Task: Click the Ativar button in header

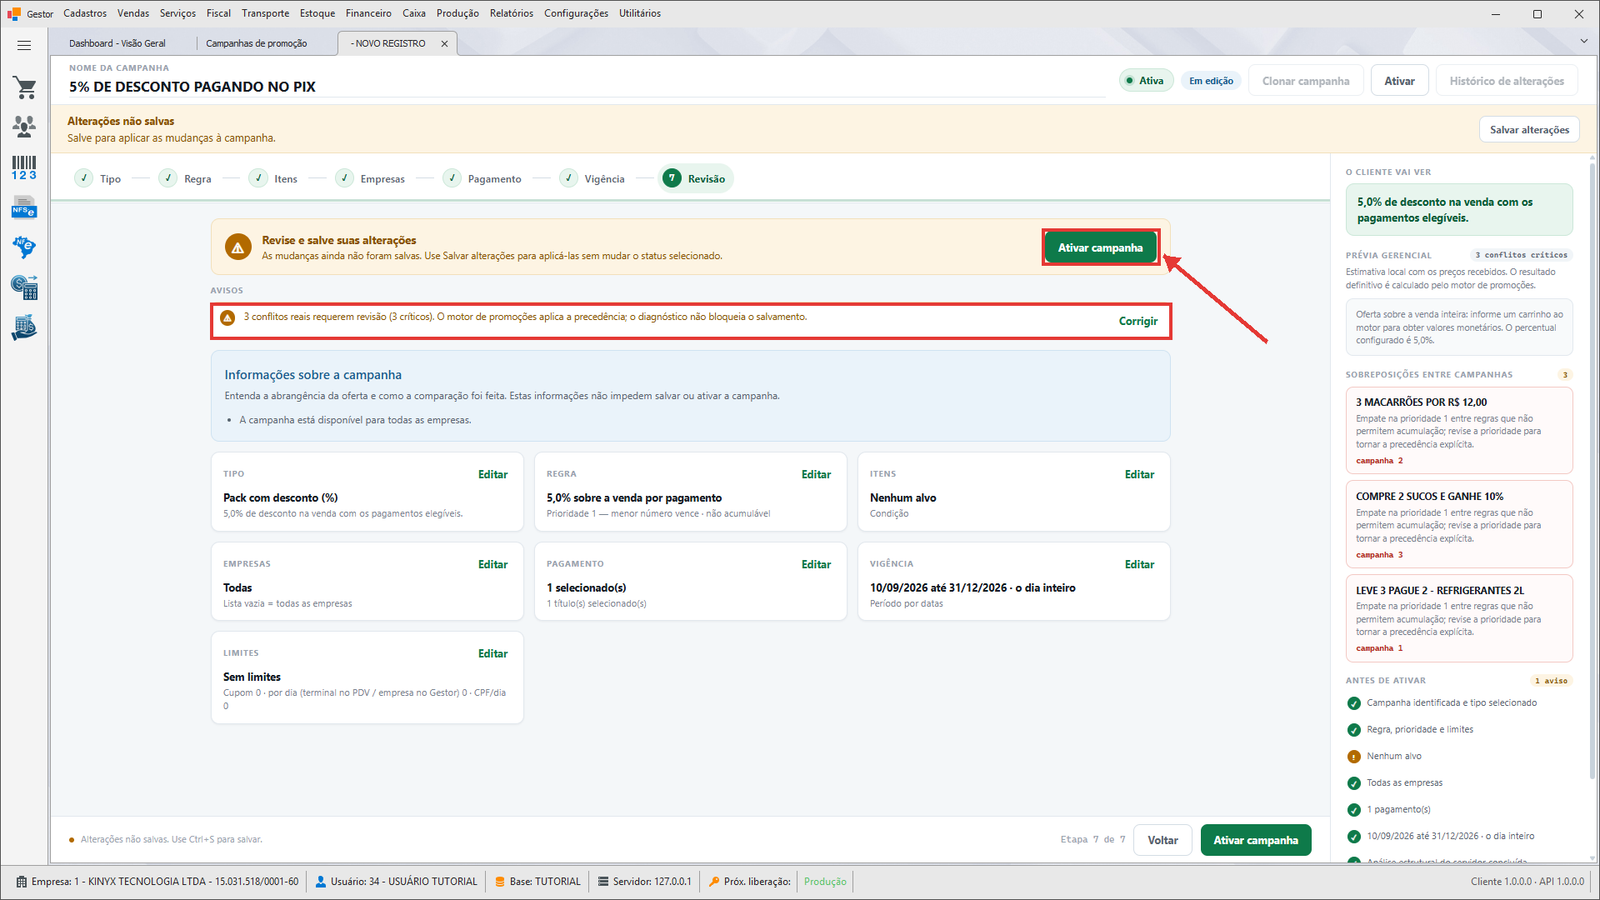Action: [1399, 81]
